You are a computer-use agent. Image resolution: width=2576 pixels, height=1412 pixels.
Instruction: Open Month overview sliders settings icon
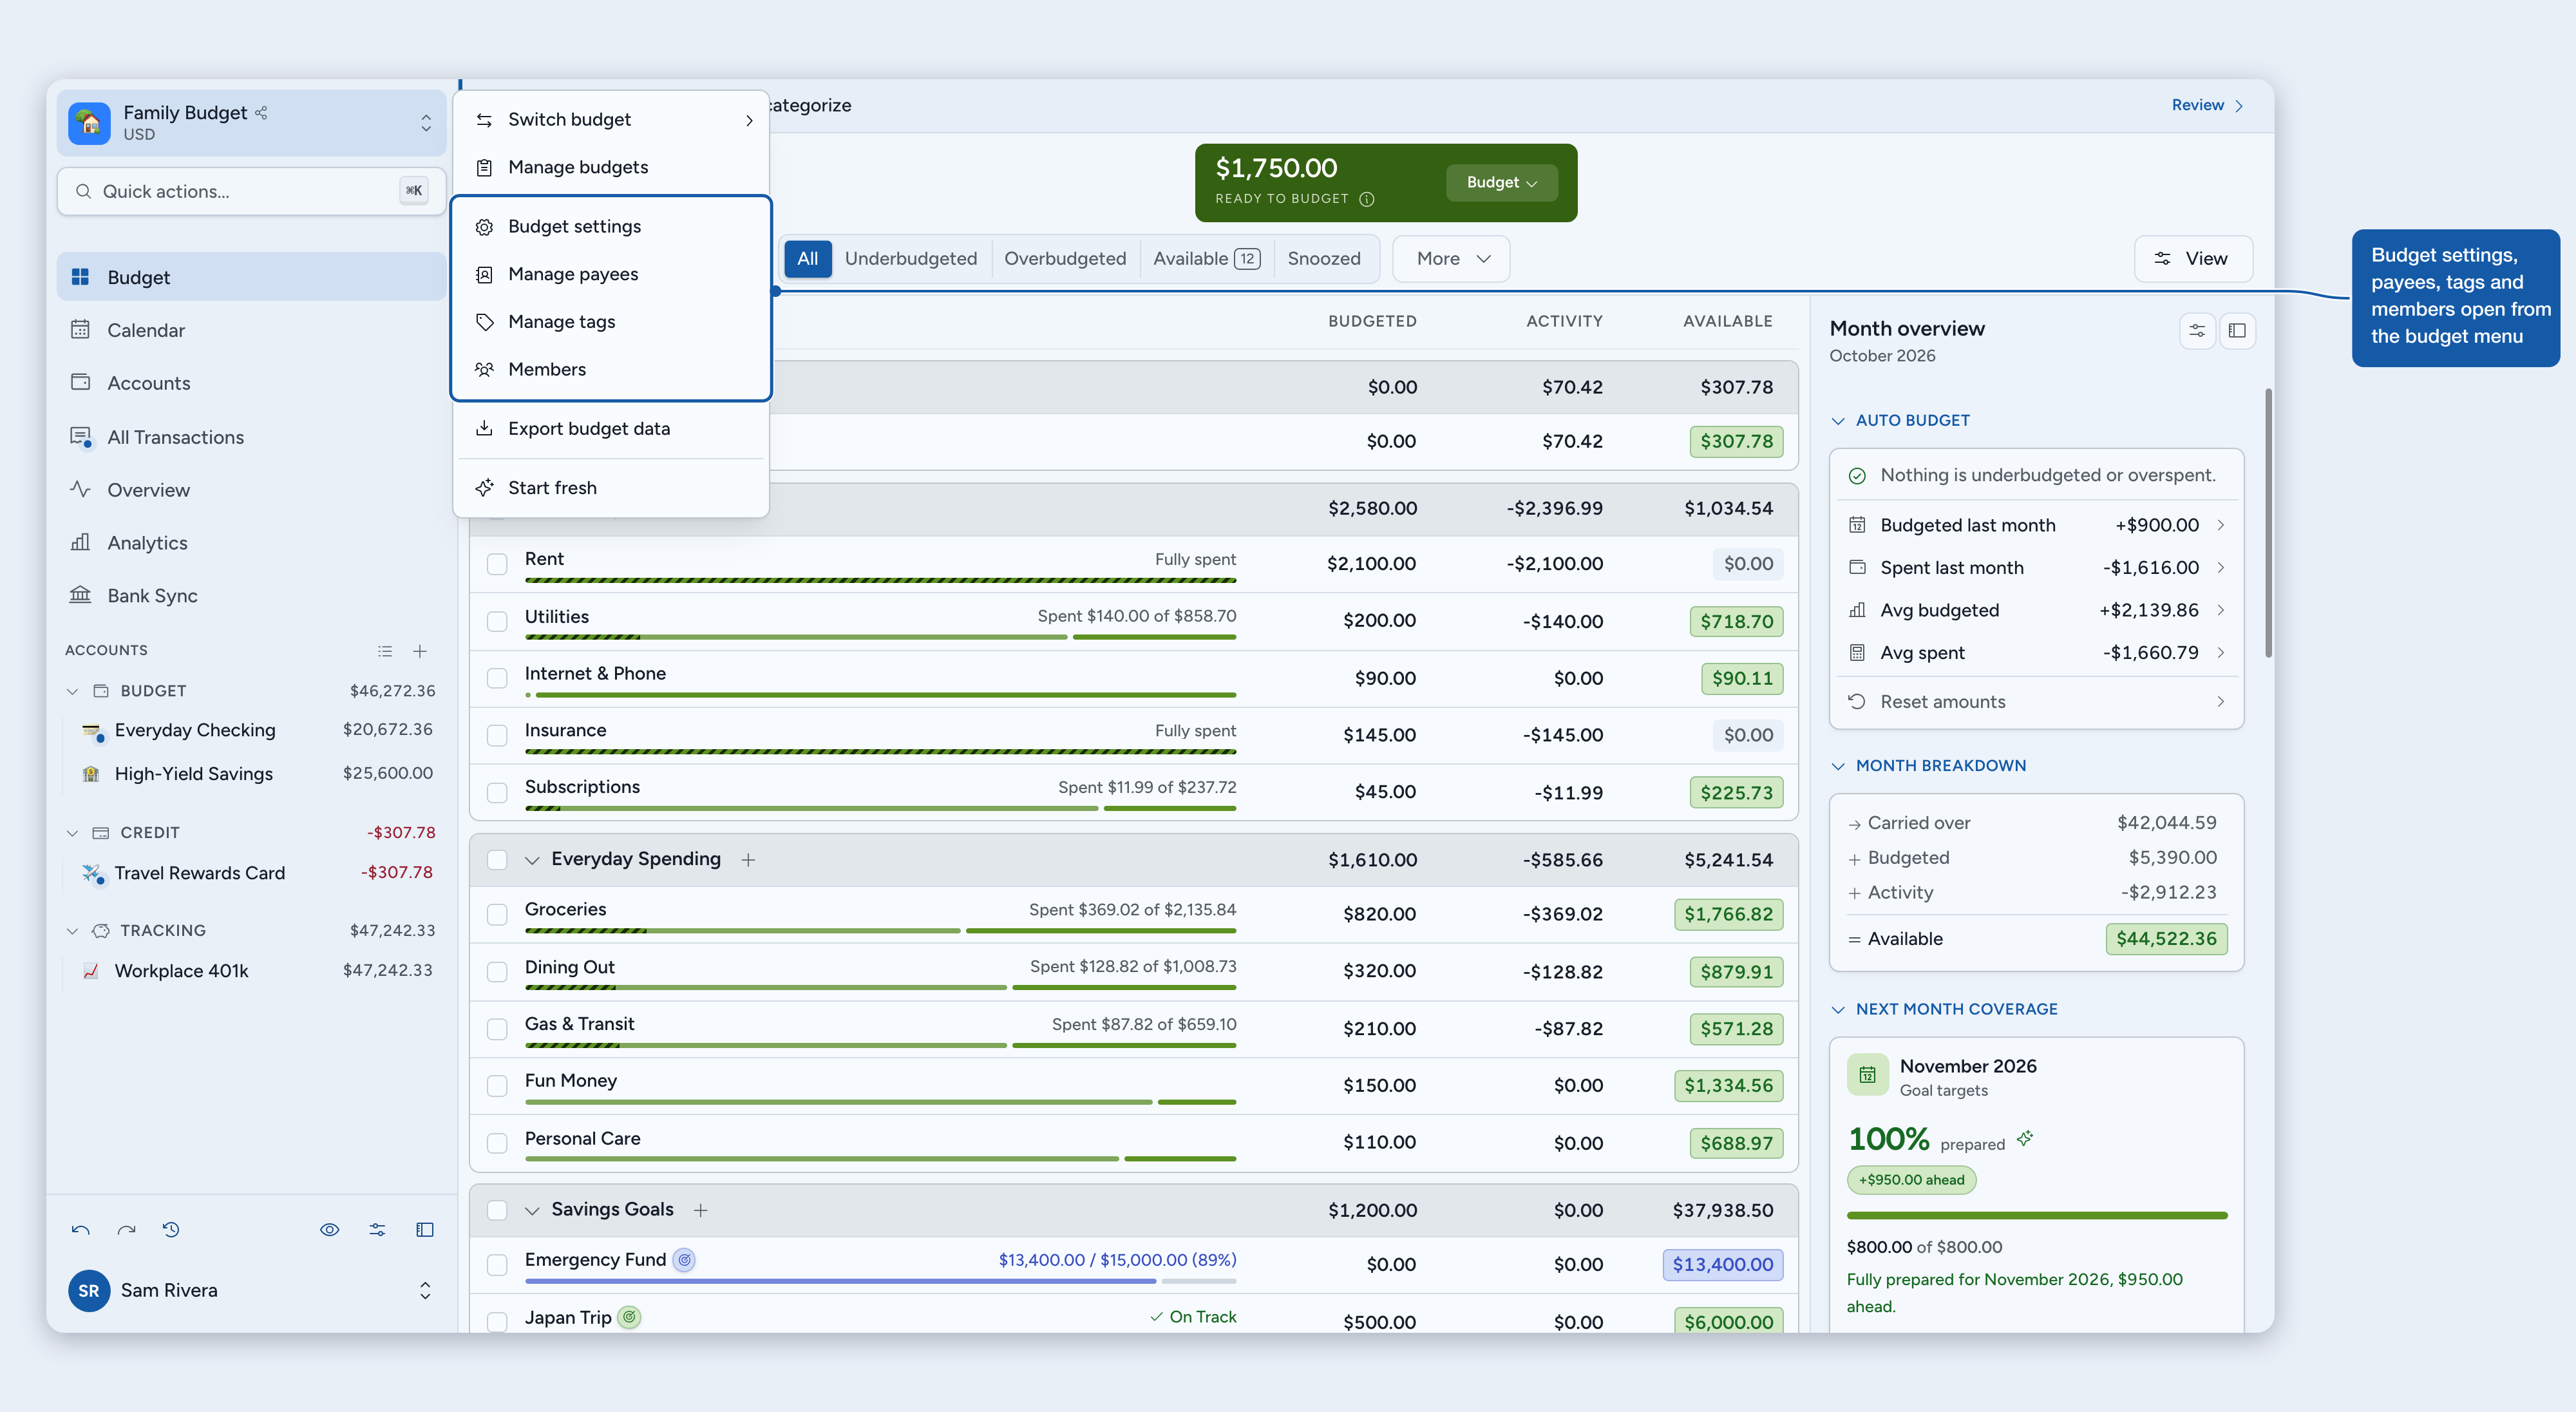2197,331
